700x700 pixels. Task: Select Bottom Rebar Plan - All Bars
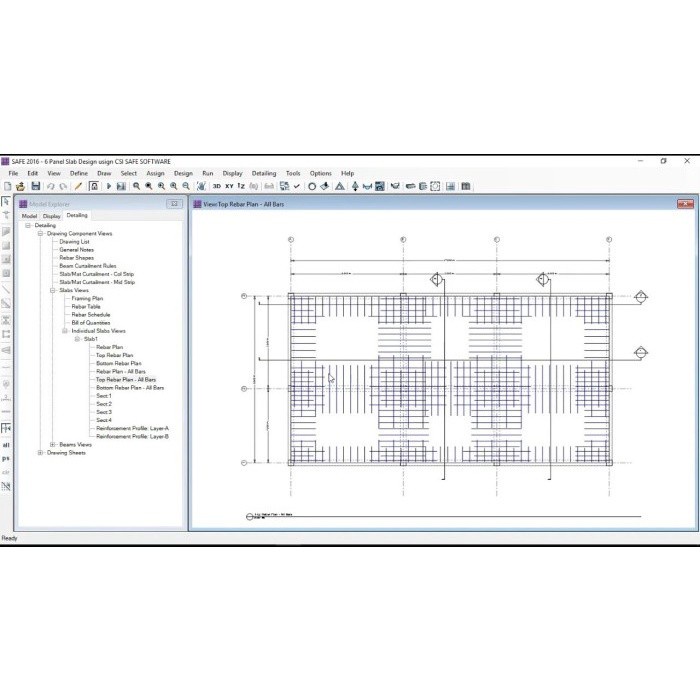pyautogui.click(x=130, y=388)
